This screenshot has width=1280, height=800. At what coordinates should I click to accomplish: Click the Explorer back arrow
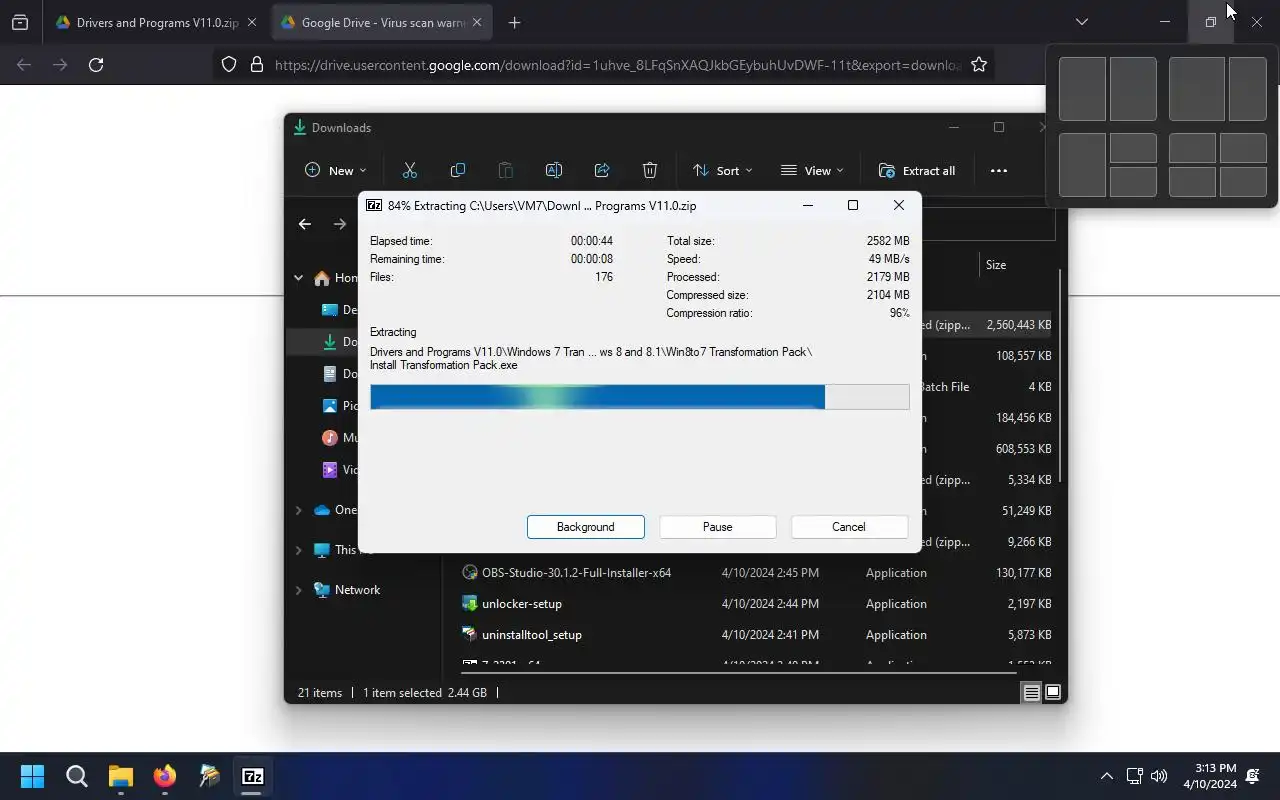tap(305, 224)
